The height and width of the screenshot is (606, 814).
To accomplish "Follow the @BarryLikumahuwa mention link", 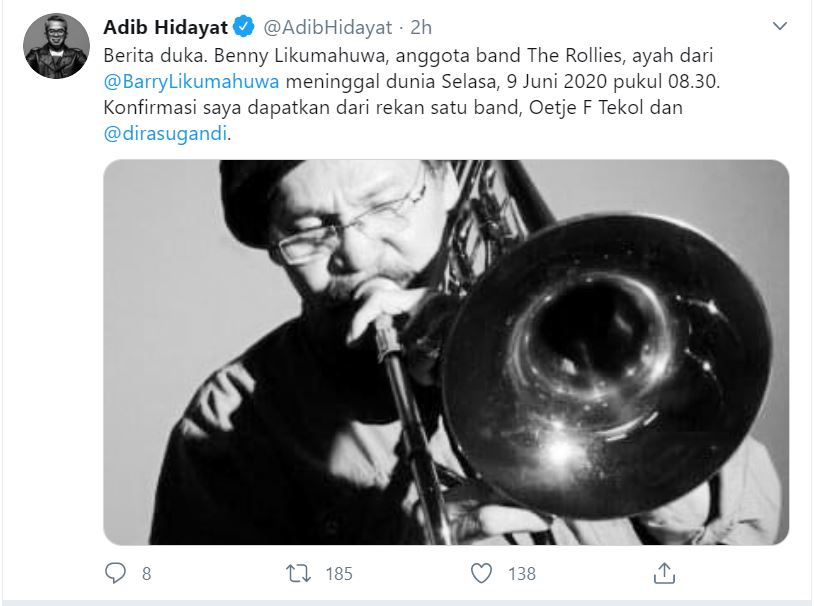I will pyautogui.click(x=192, y=82).
